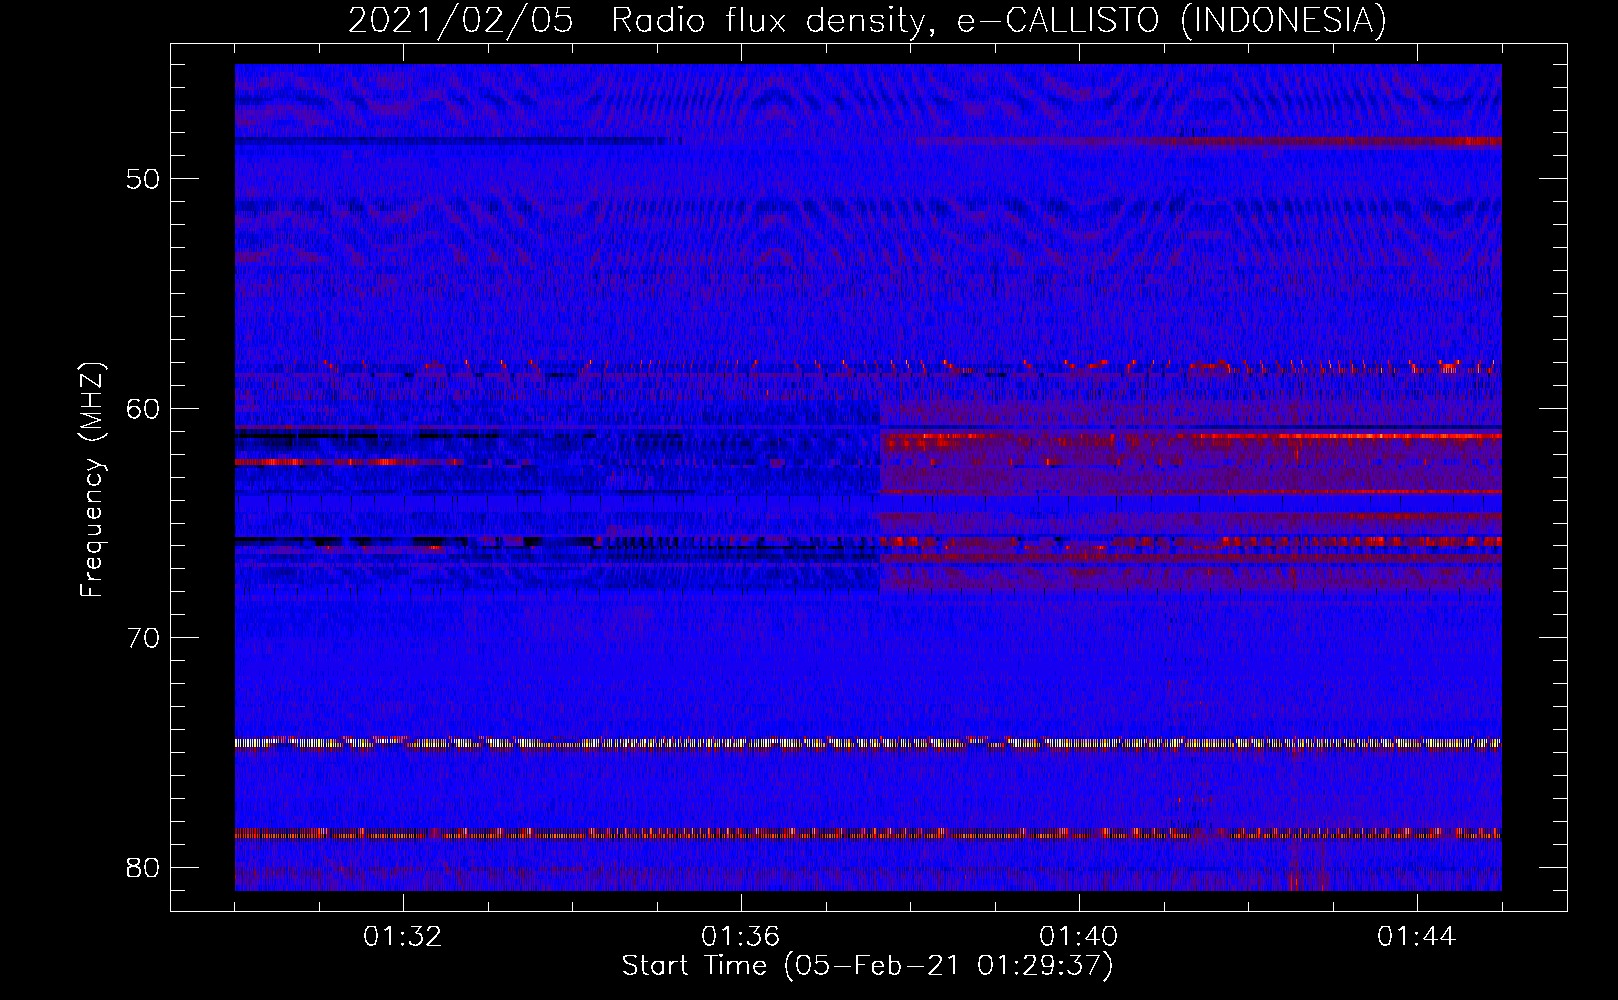Click the 60 MHz frequency tick label
1618x1000 pixels.
pyautogui.click(x=143, y=409)
